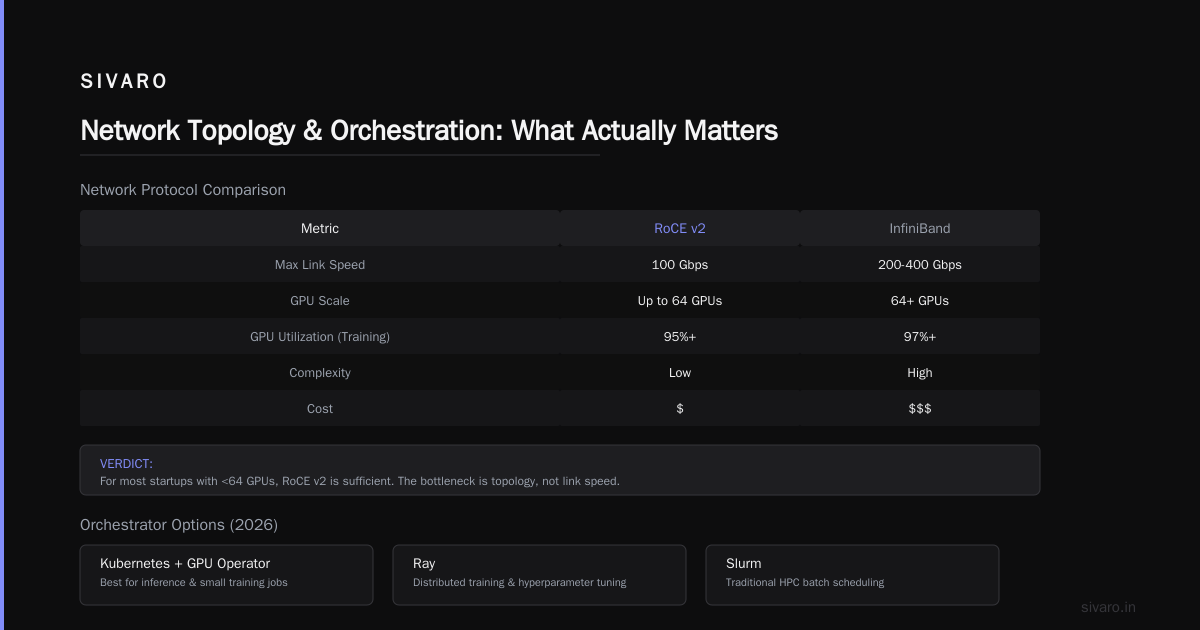Select the InfiniBand column header
Image resolution: width=1200 pixels, height=630 pixels.
(x=920, y=228)
